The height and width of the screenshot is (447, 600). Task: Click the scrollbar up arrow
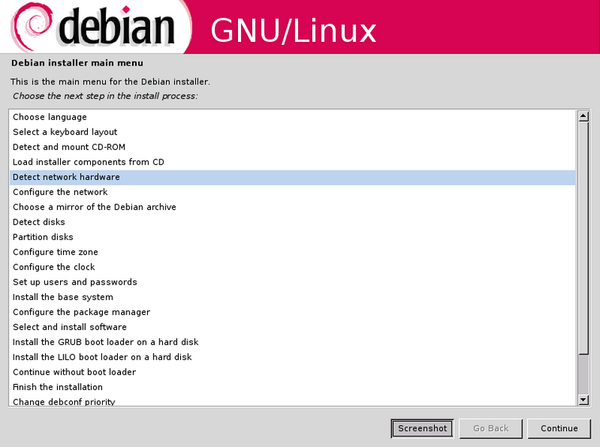(x=583, y=116)
